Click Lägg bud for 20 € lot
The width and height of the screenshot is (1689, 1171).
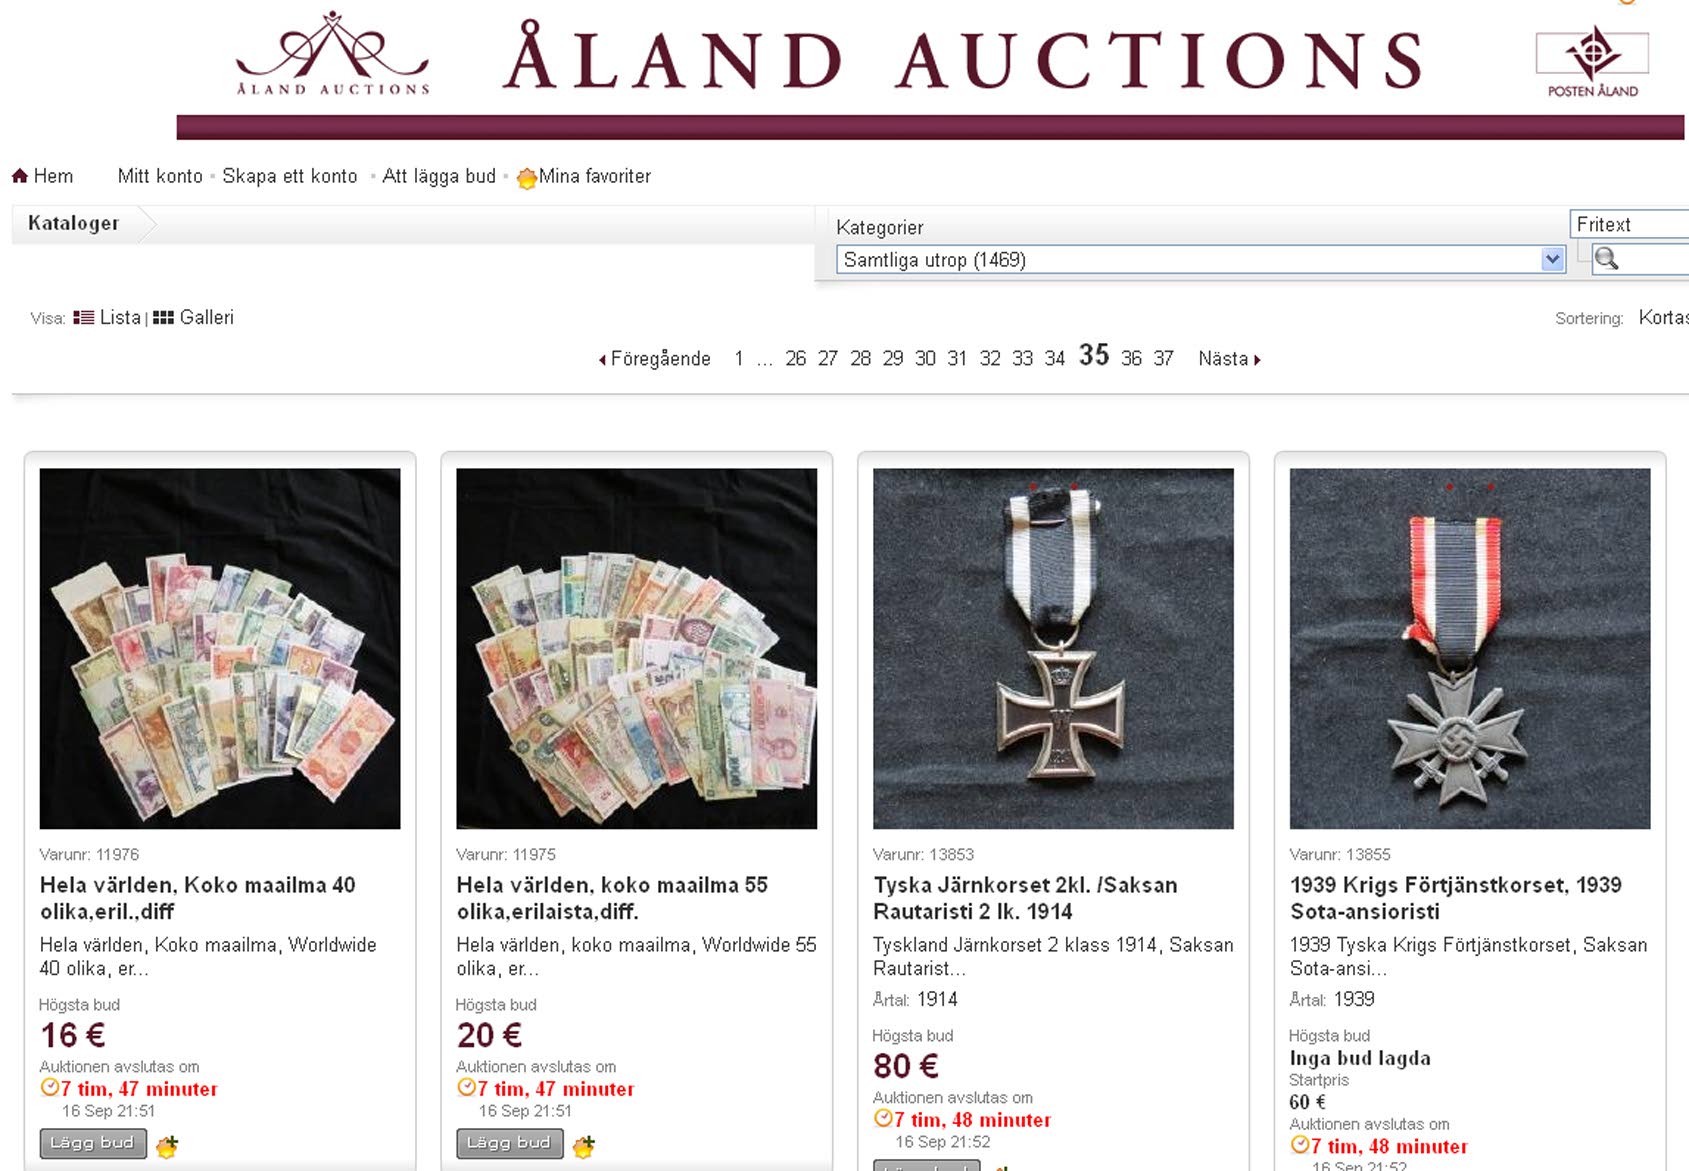[510, 1143]
